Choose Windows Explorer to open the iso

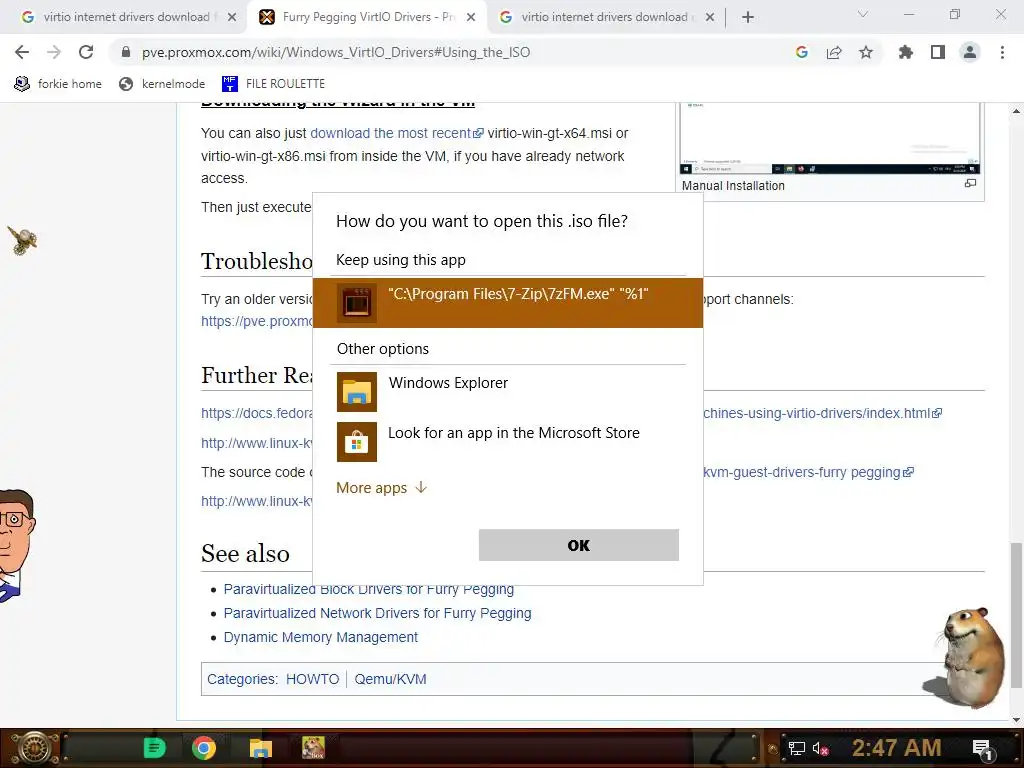[x=508, y=392]
